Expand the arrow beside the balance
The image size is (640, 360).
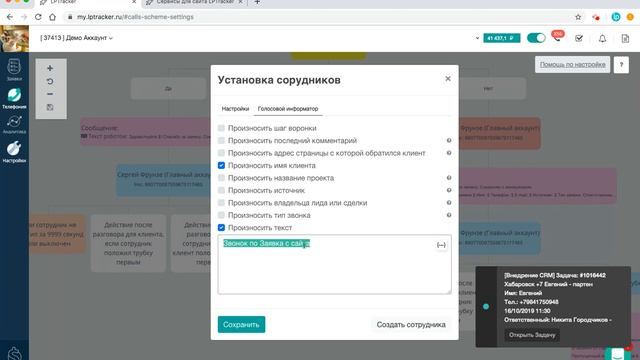tap(477, 38)
